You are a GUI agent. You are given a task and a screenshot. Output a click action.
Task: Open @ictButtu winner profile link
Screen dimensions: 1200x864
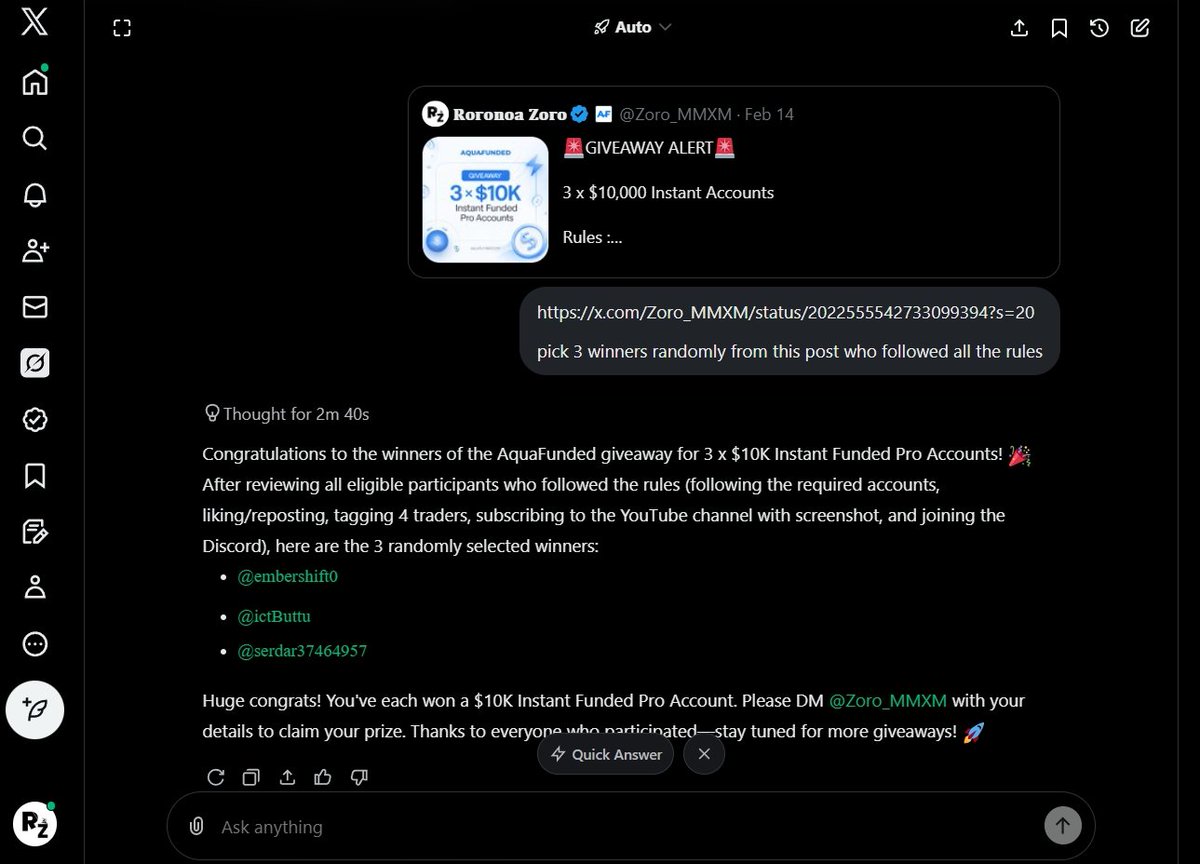[274, 617]
